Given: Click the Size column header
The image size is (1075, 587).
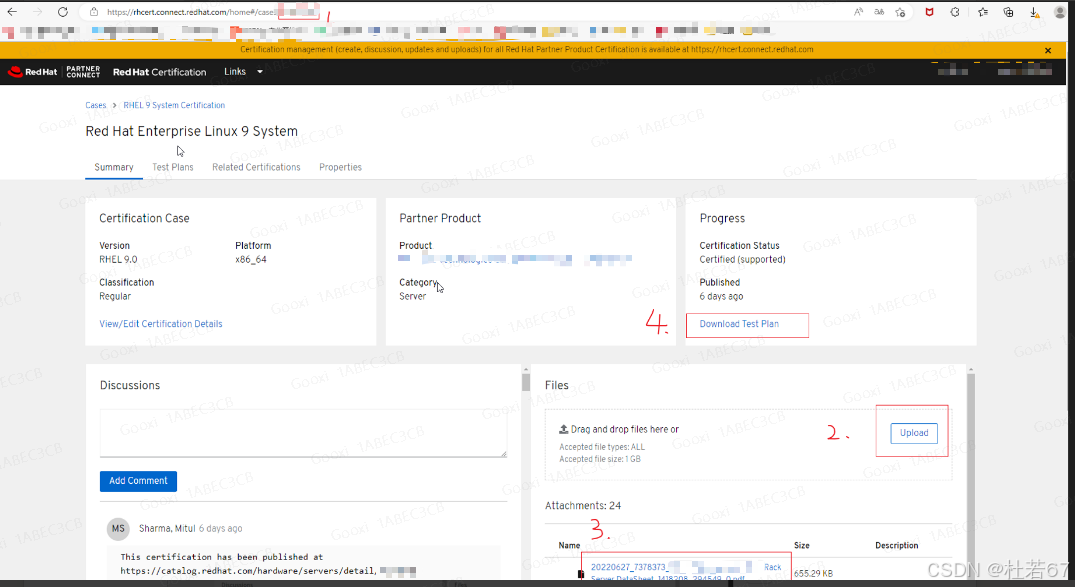Looking at the screenshot, I should [x=801, y=545].
